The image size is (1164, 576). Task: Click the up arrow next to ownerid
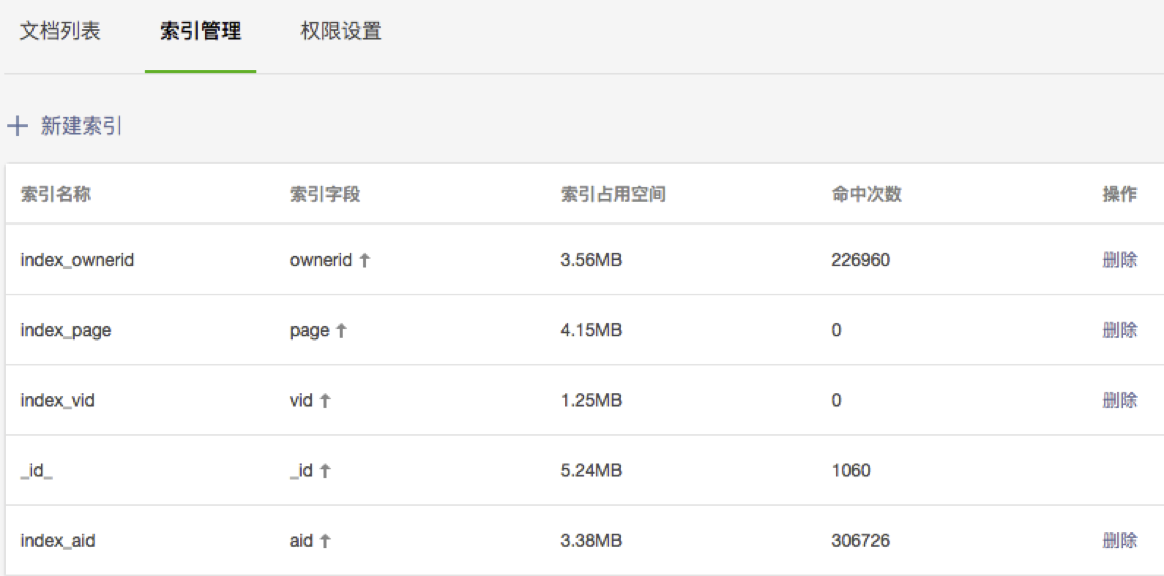point(364,261)
